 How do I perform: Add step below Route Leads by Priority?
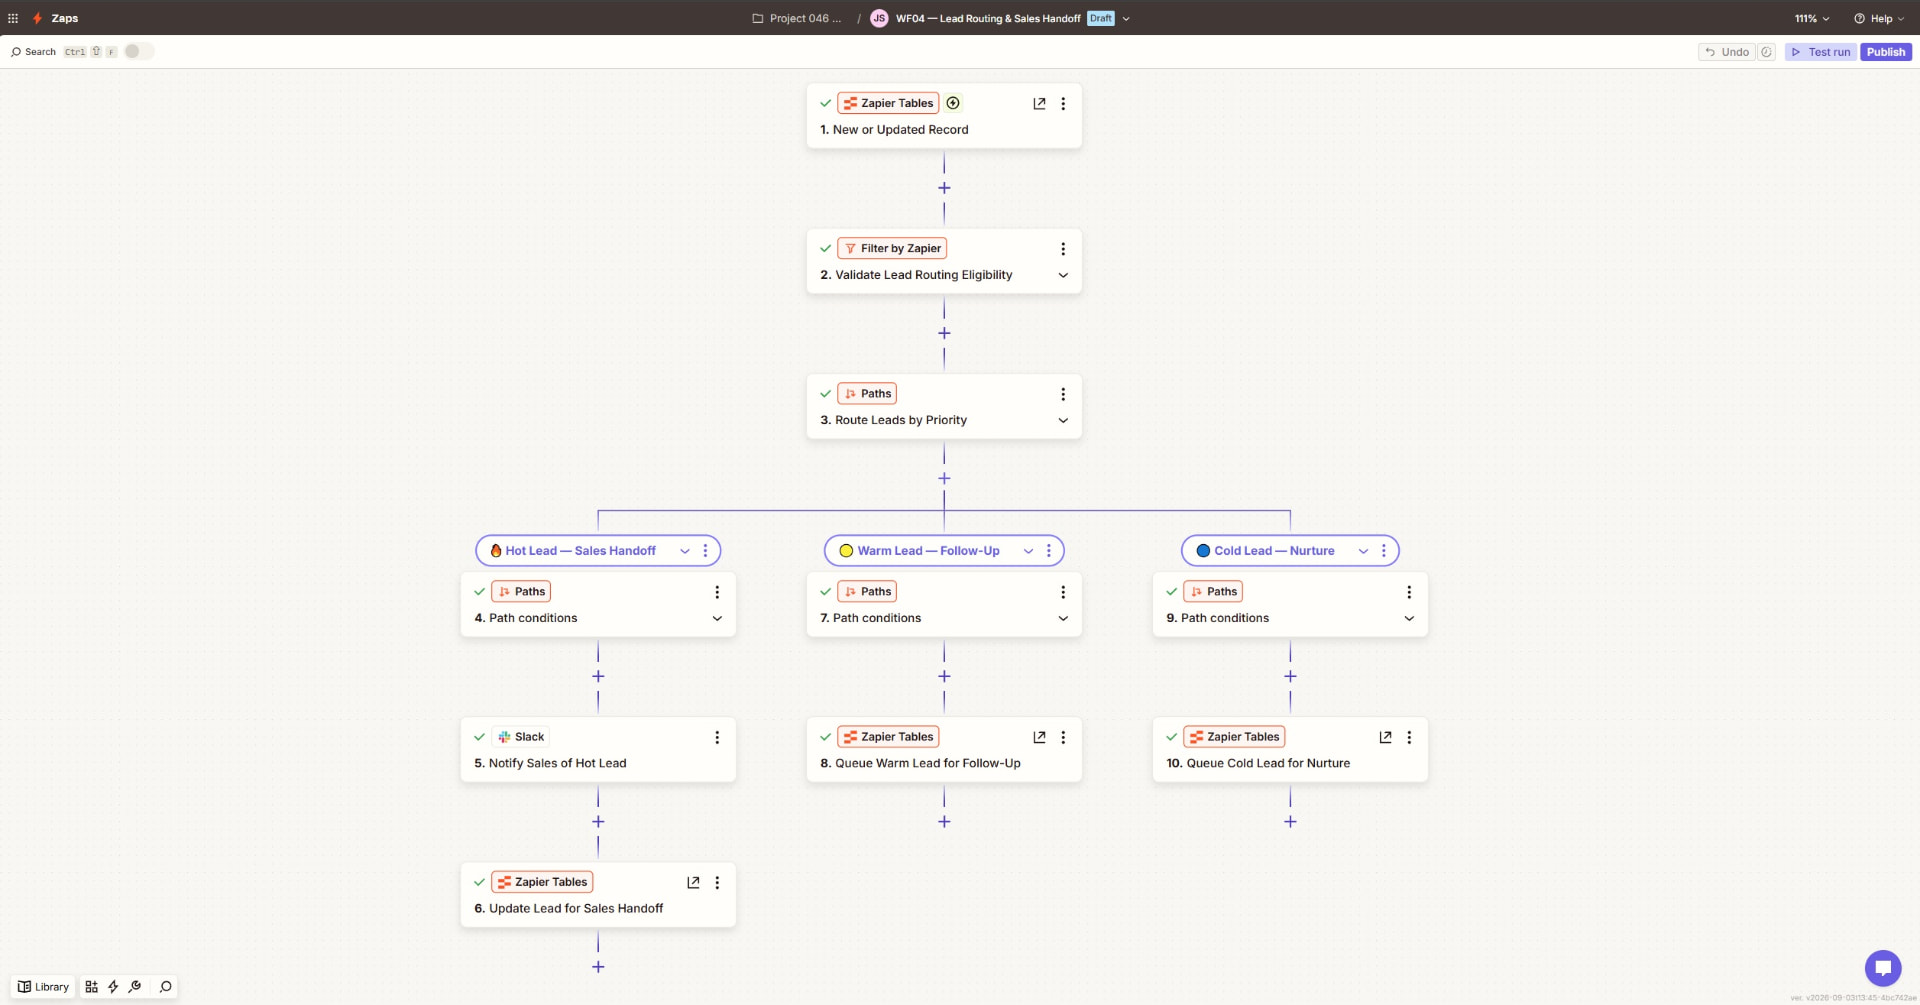[x=944, y=479]
